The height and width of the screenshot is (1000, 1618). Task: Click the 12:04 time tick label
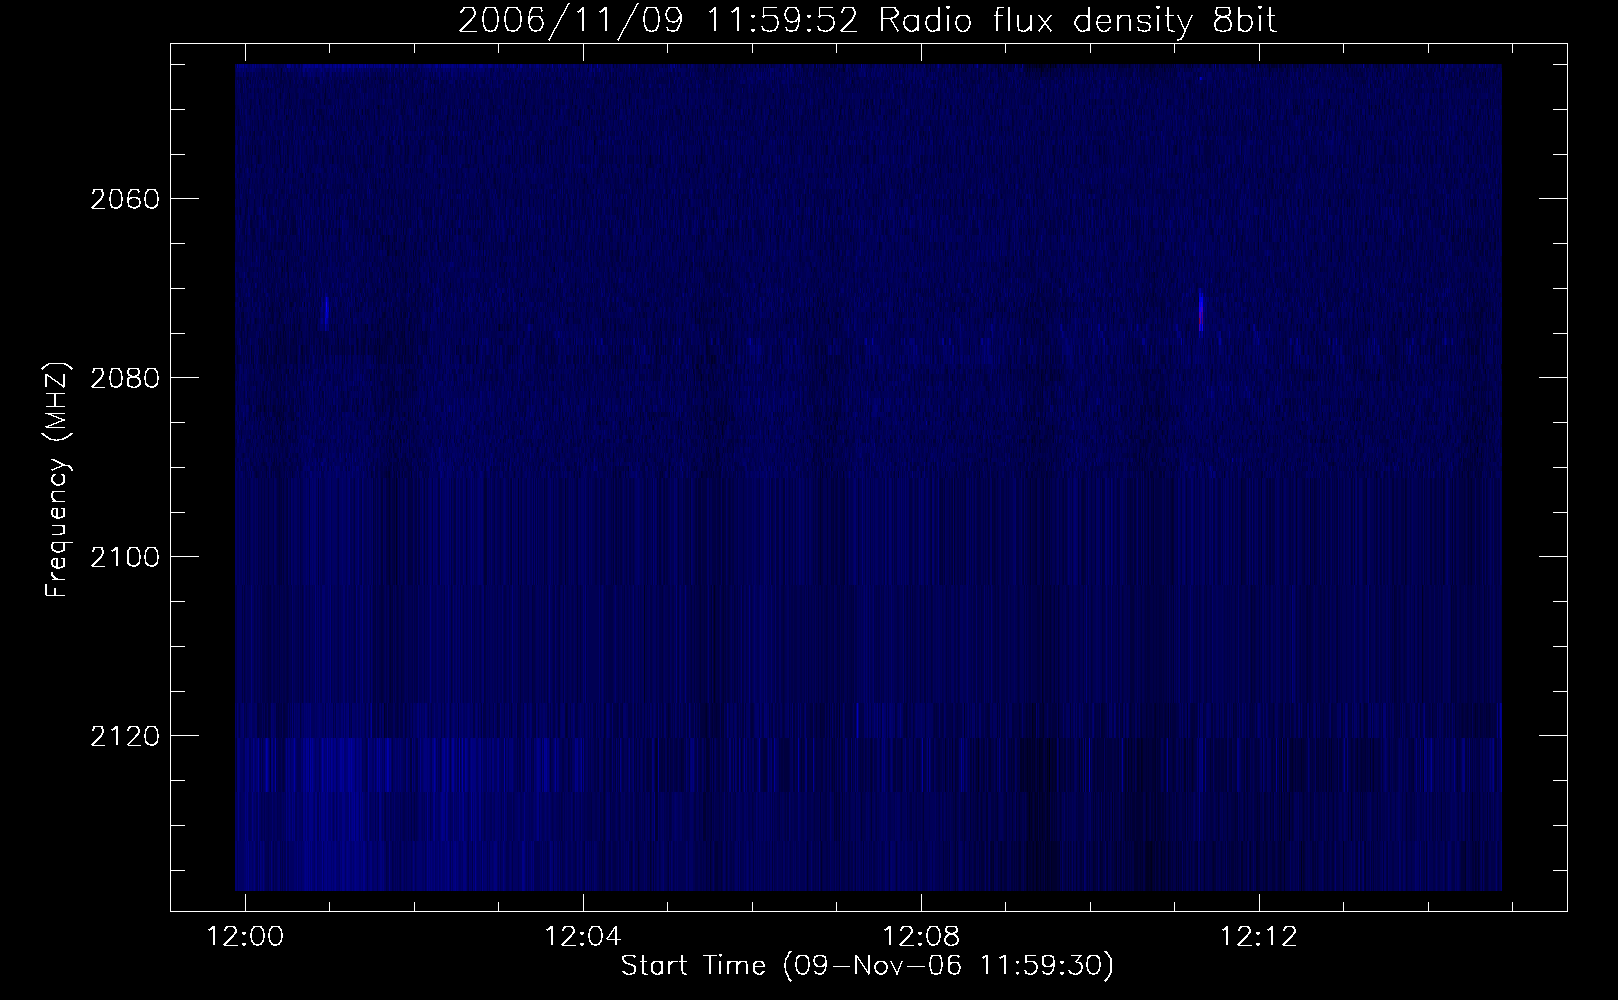[x=583, y=937]
